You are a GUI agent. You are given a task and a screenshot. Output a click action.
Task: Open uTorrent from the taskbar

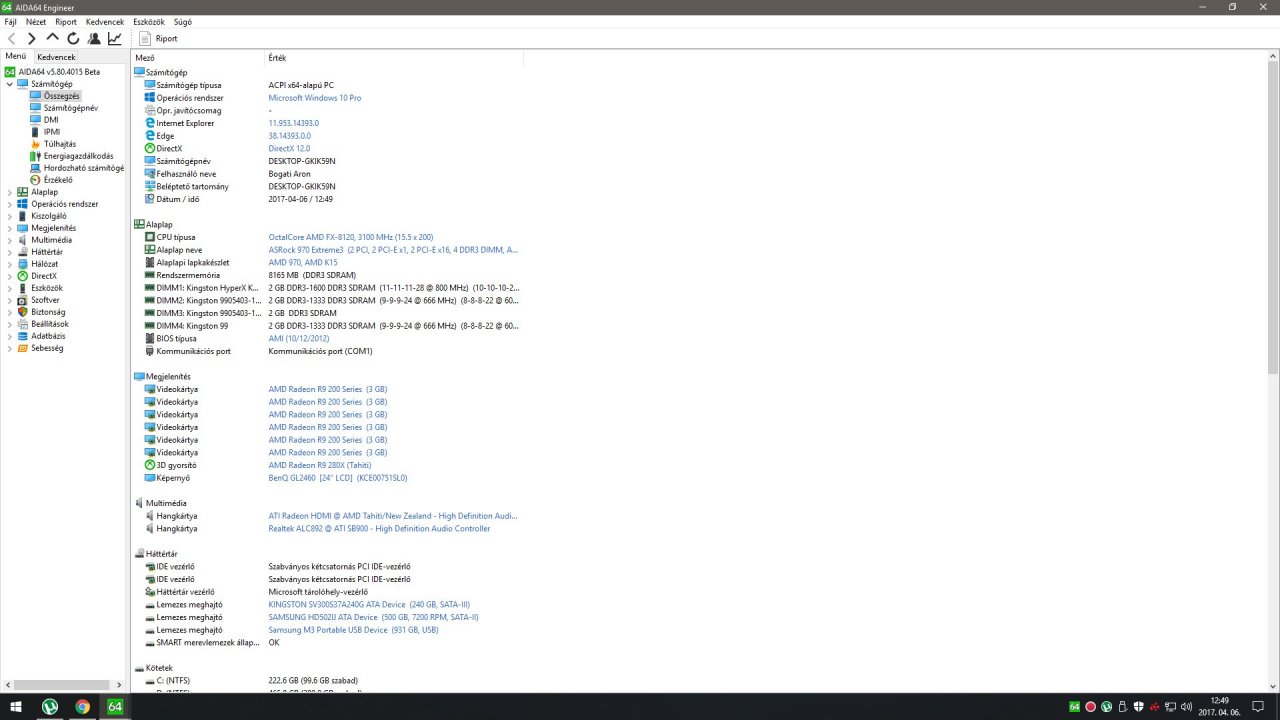[x=50, y=706]
